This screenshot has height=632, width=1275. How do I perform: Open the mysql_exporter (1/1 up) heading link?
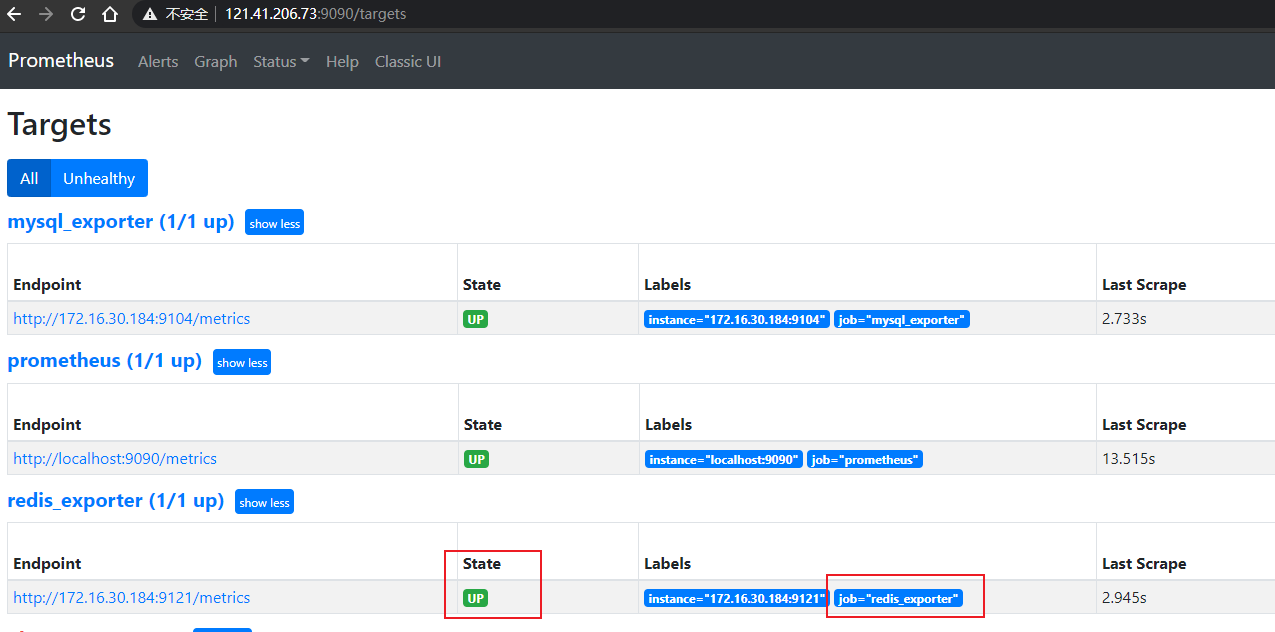121,221
